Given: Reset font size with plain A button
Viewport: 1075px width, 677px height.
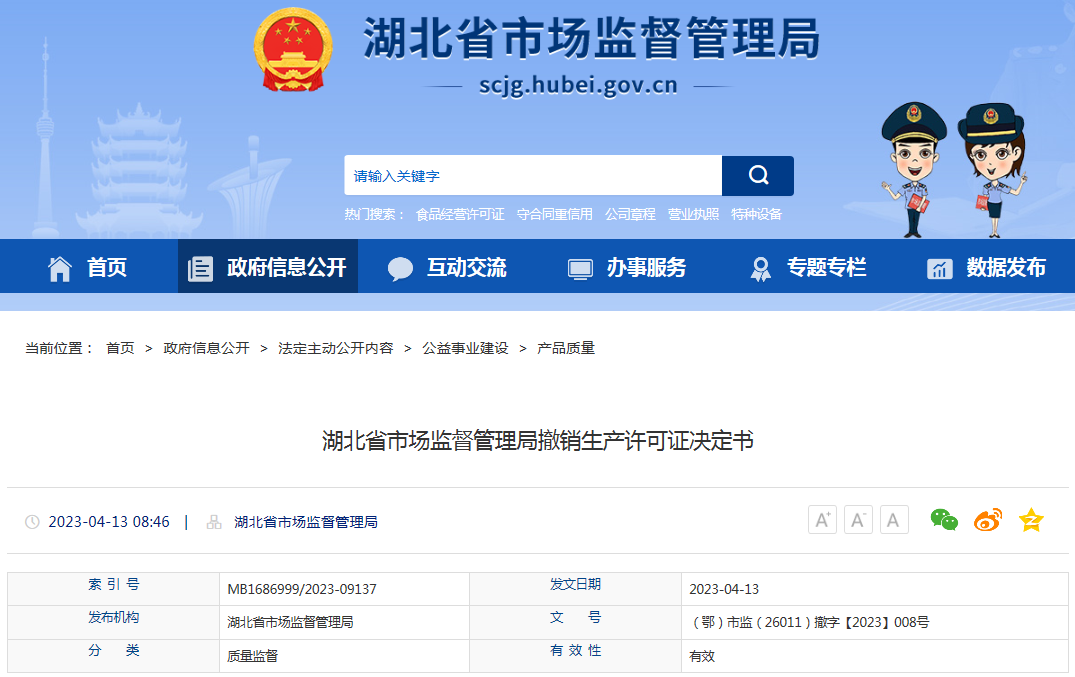Looking at the screenshot, I should [x=894, y=520].
